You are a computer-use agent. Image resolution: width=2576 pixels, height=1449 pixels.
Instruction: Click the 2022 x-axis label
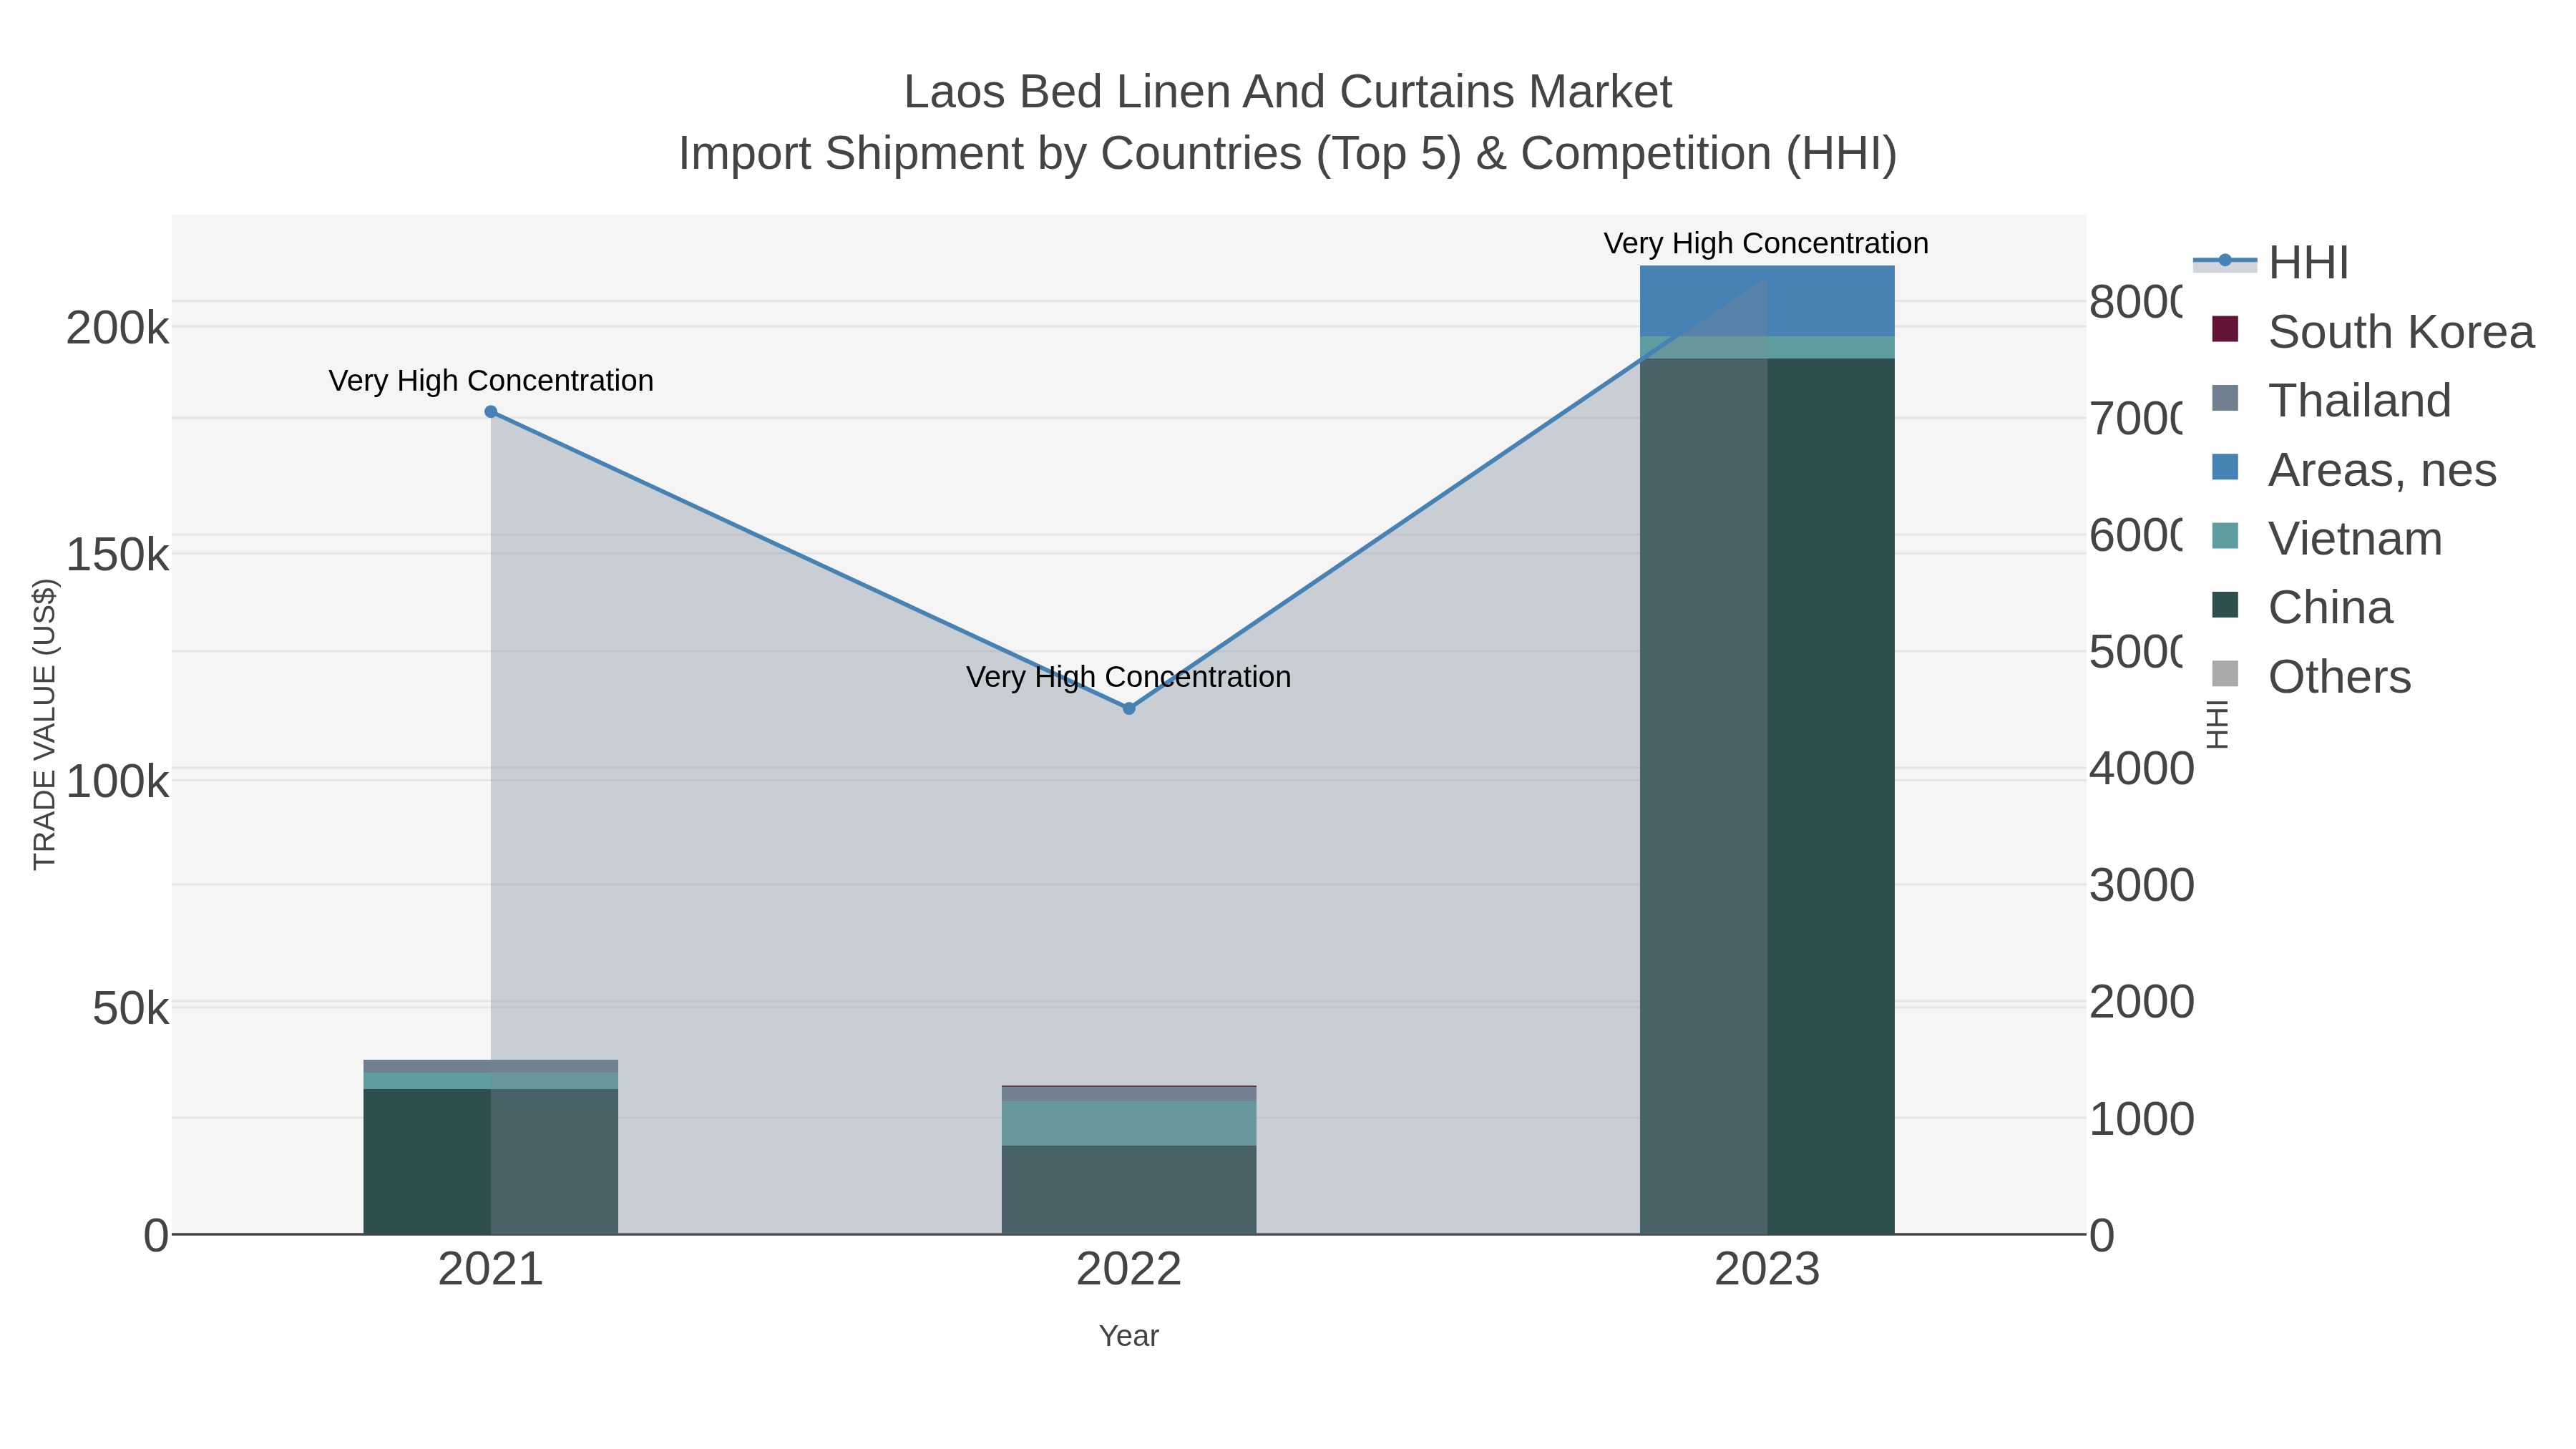coord(1129,1270)
